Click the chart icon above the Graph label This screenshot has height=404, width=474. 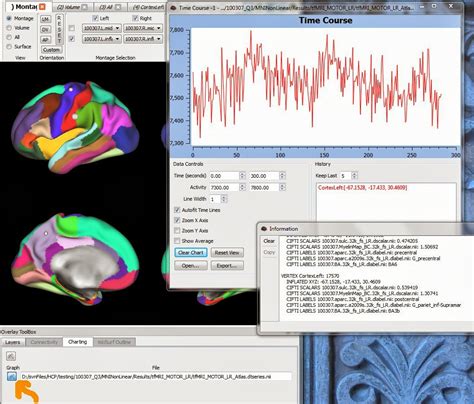tap(11, 356)
